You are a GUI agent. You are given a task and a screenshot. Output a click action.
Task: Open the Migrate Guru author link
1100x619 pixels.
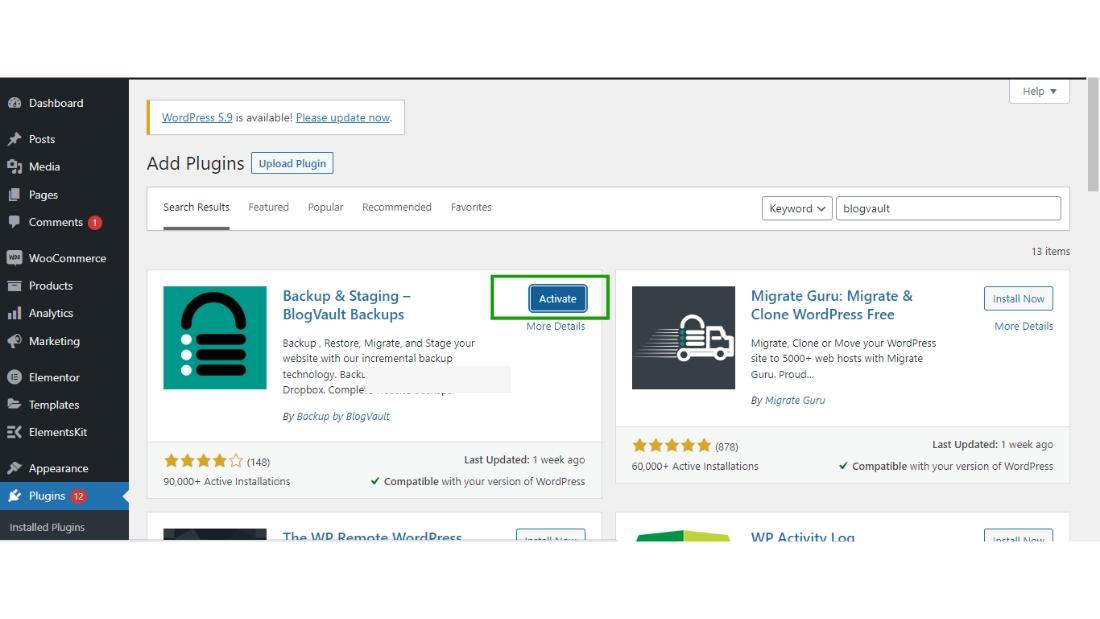pos(795,400)
